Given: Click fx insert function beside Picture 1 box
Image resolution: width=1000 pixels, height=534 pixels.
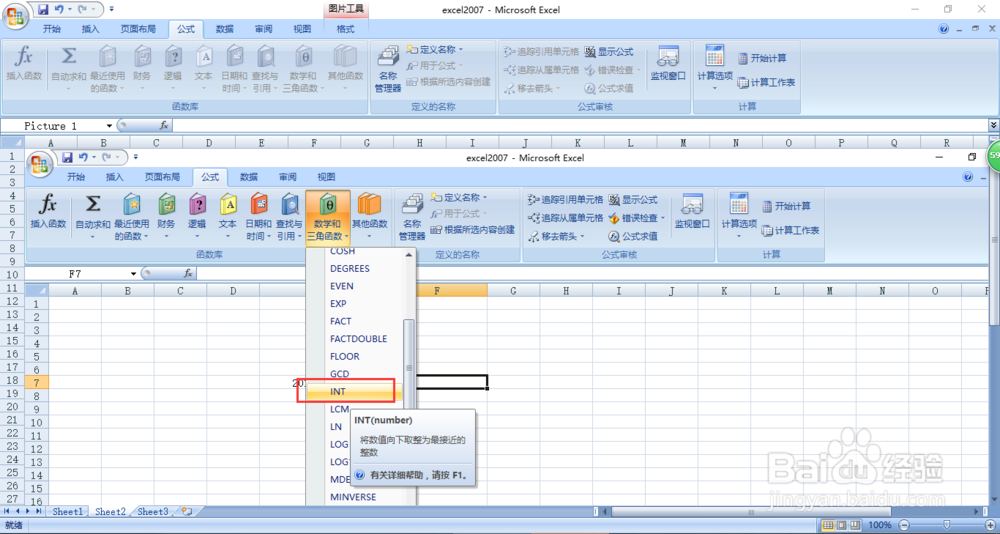Looking at the screenshot, I should [164, 126].
